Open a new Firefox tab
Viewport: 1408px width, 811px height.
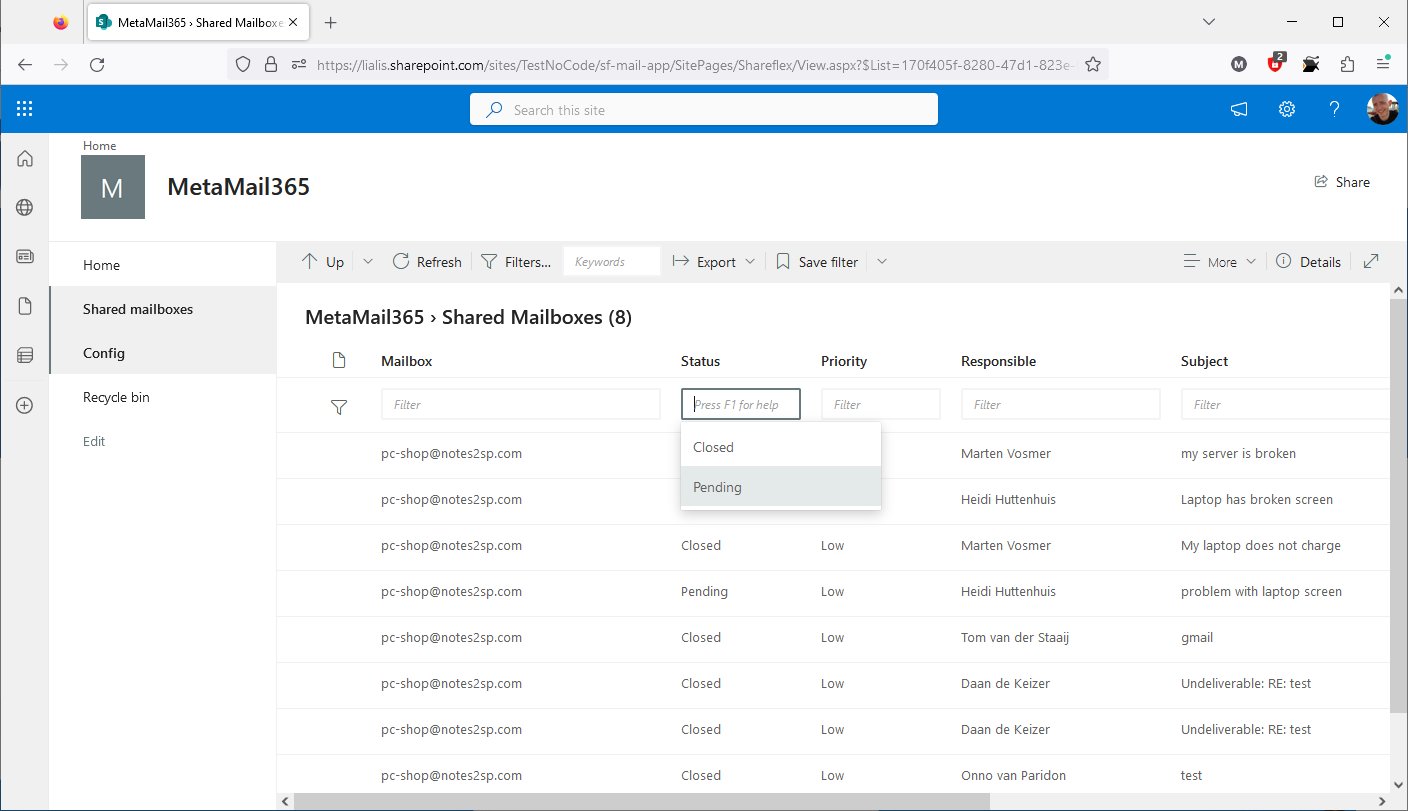pos(331,22)
